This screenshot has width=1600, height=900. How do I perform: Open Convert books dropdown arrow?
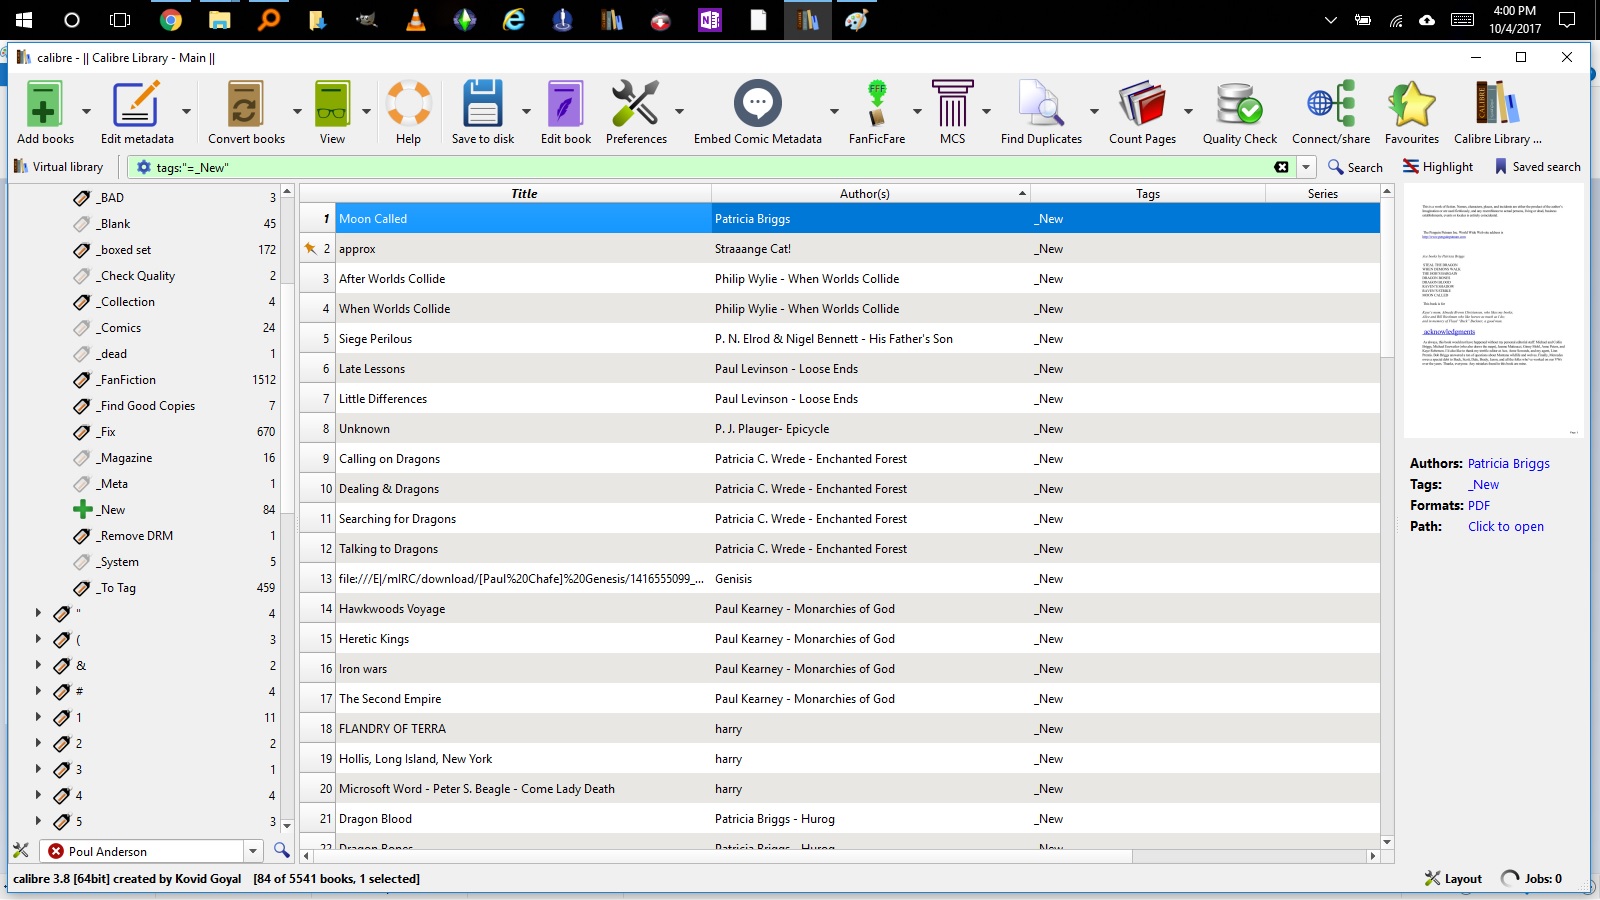pos(297,111)
